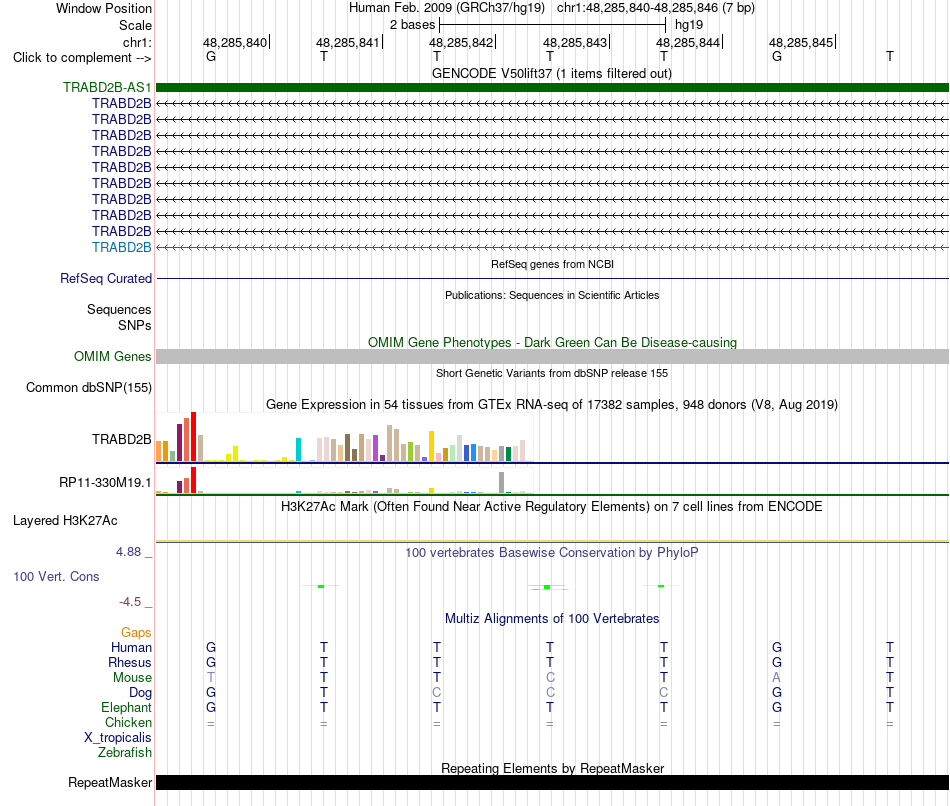Click the 'Elephant' alignment row label

pos(126,708)
